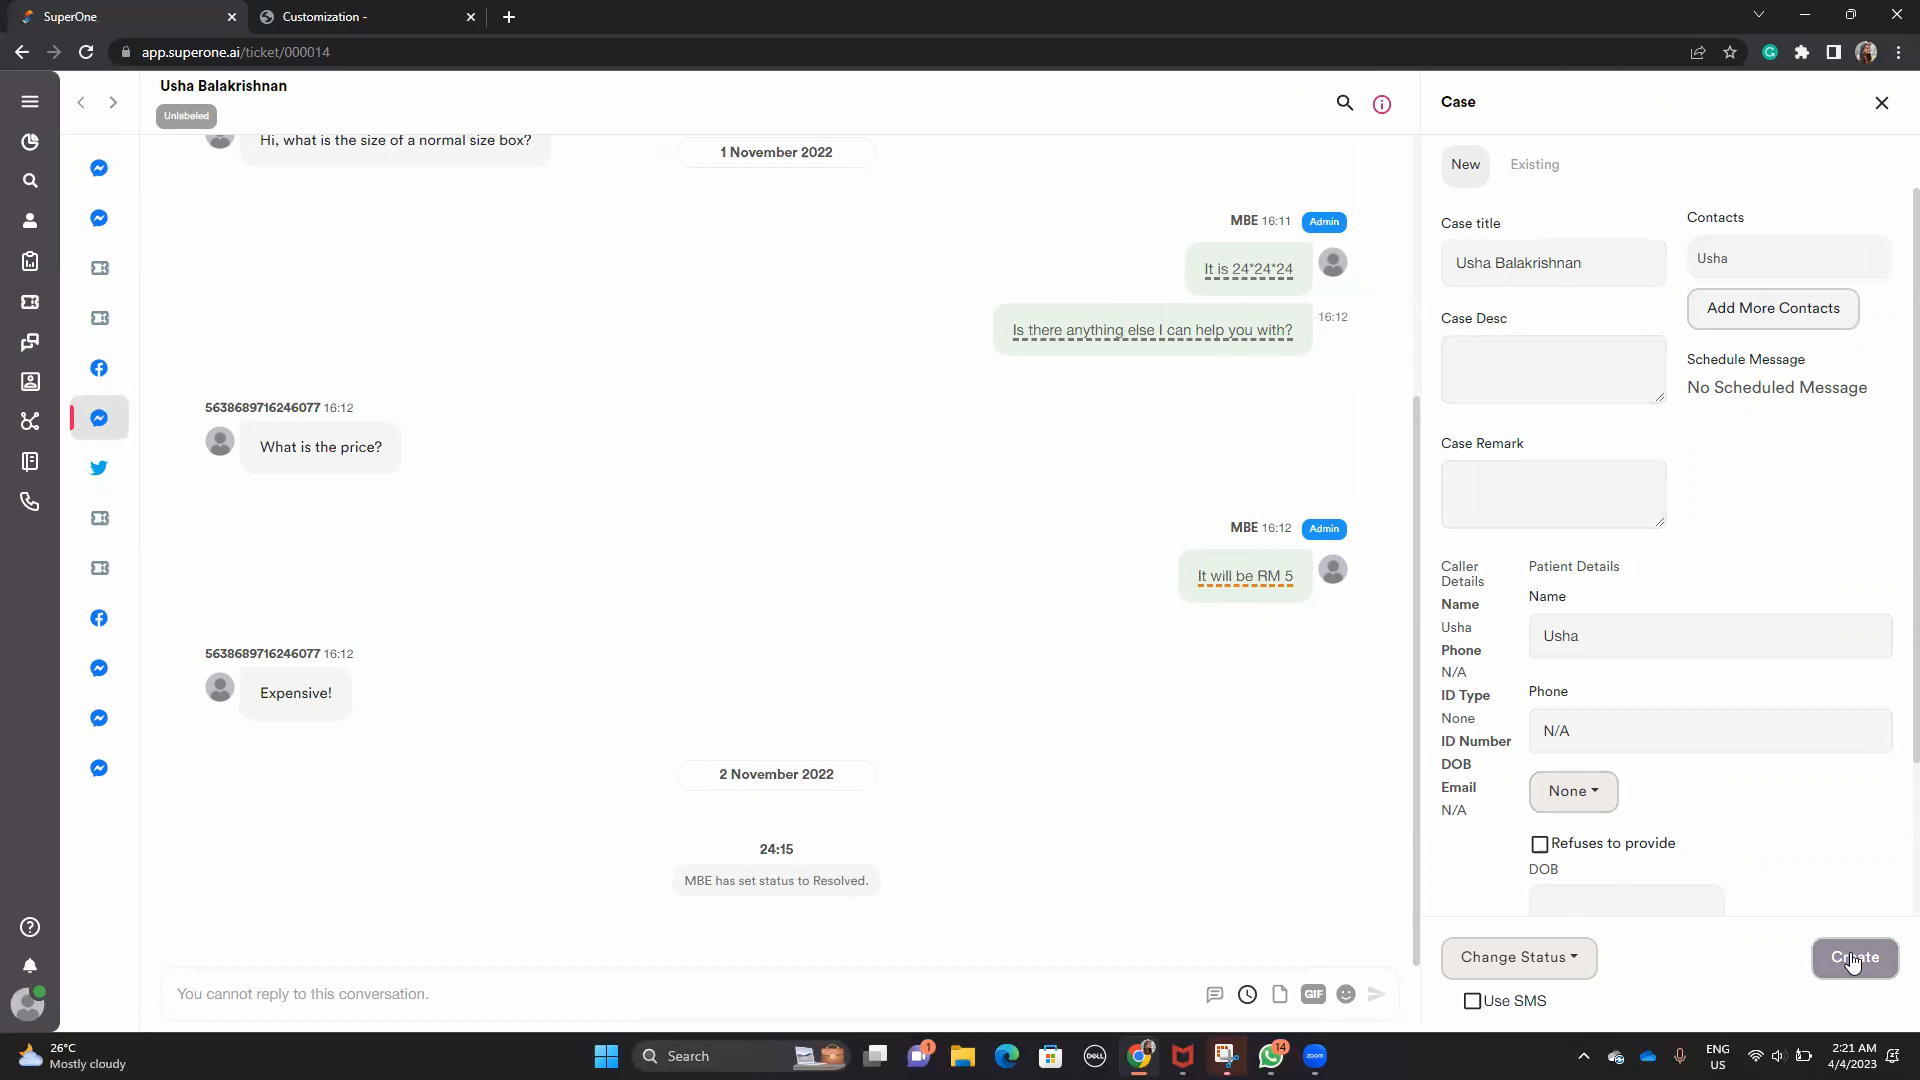1920x1080 pixels.
Task: Click the 'Expensive!' message bubble
Action: click(x=296, y=693)
